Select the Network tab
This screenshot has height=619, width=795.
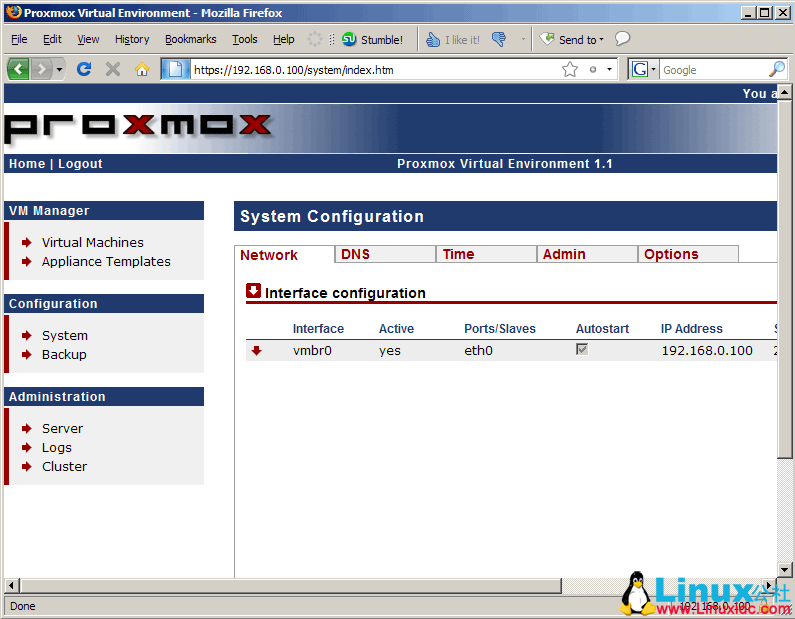pyautogui.click(x=284, y=254)
